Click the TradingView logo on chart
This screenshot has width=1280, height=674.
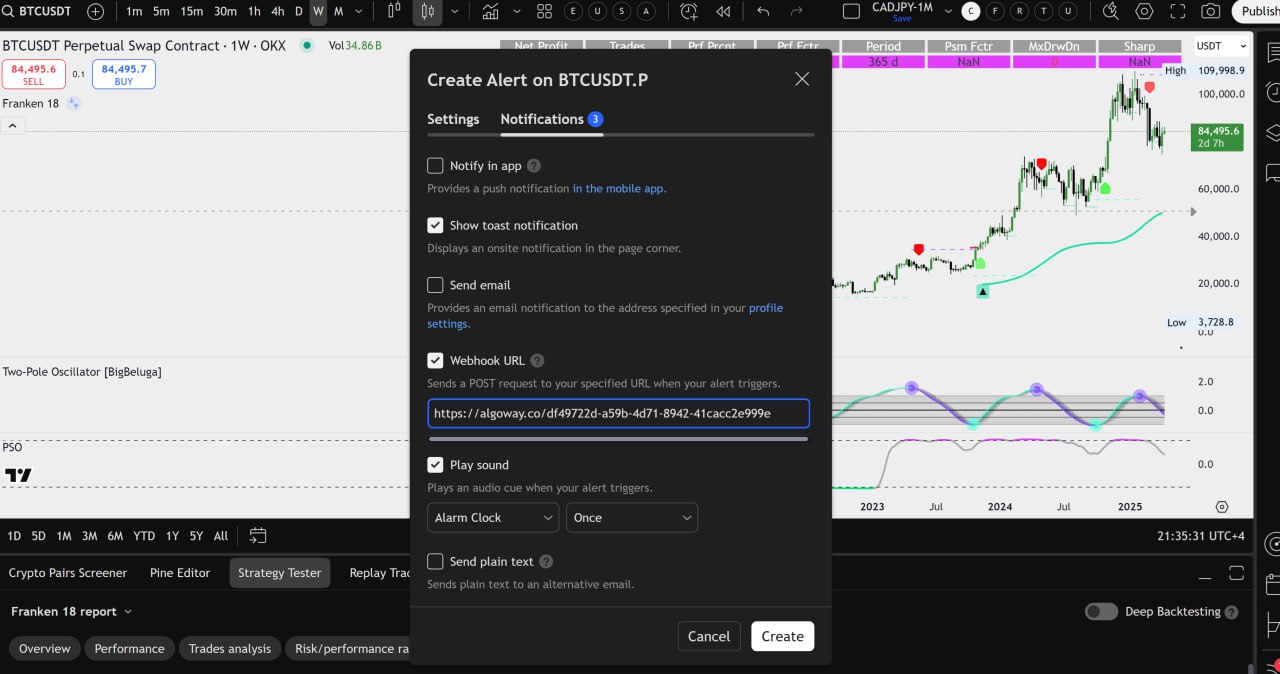18,475
